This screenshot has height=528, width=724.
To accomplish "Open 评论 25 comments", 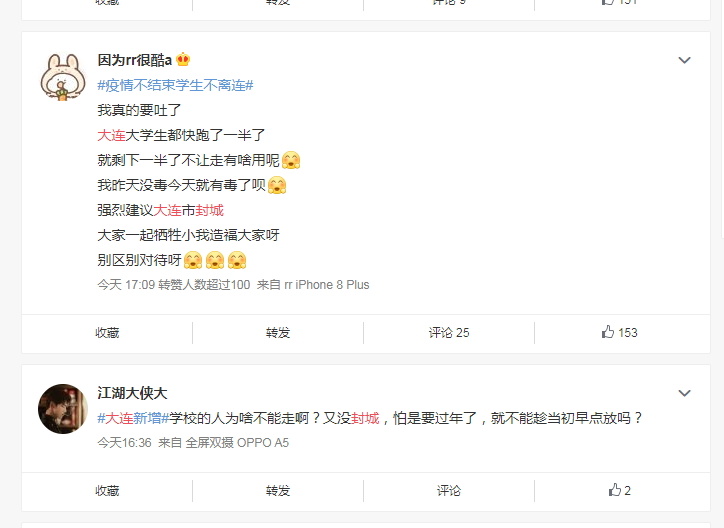I will (449, 333).
